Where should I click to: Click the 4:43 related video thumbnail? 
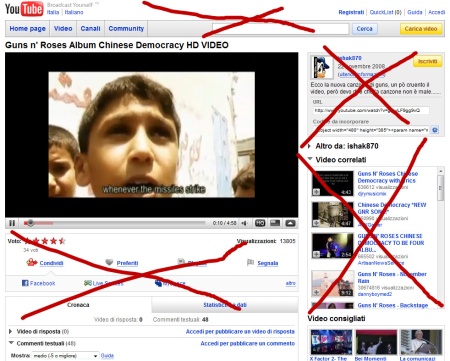[x=332, y=183]
